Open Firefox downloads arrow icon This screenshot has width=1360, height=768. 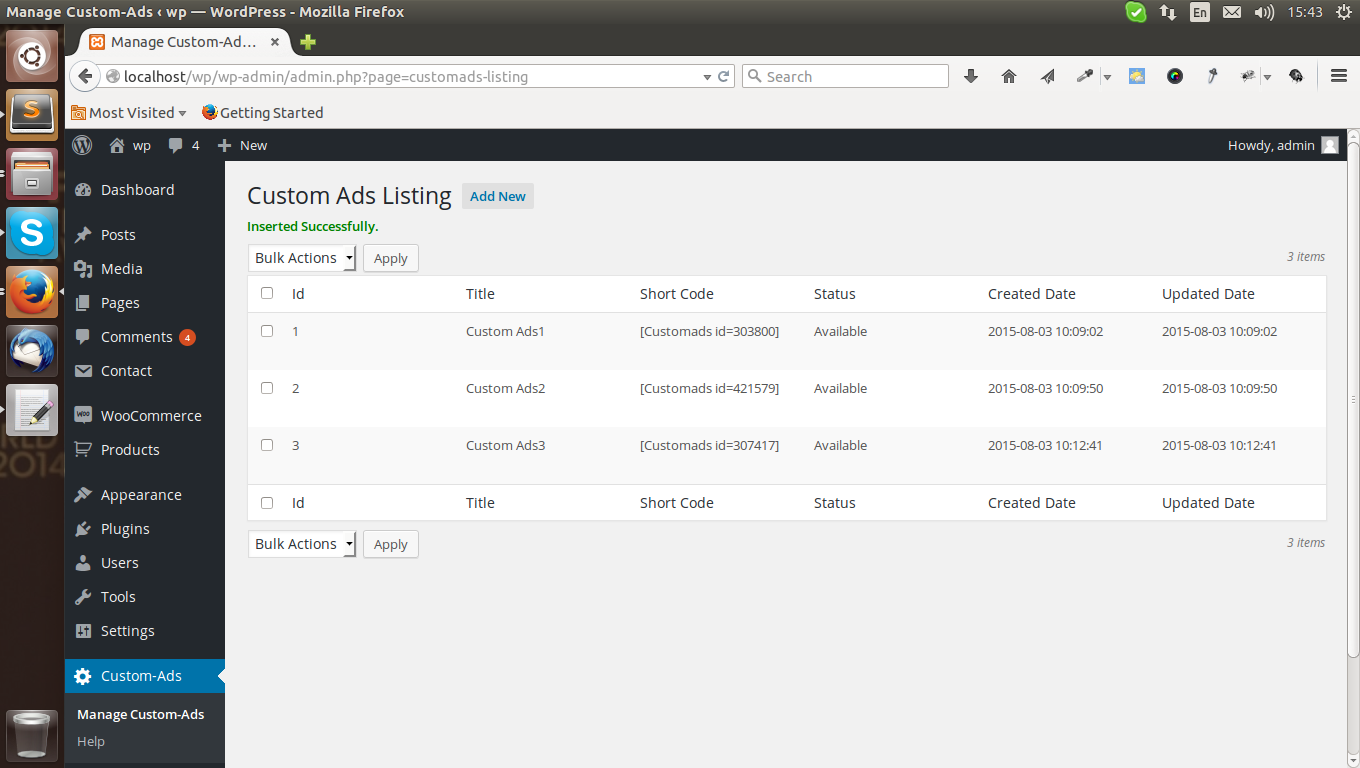coord(970,76)
